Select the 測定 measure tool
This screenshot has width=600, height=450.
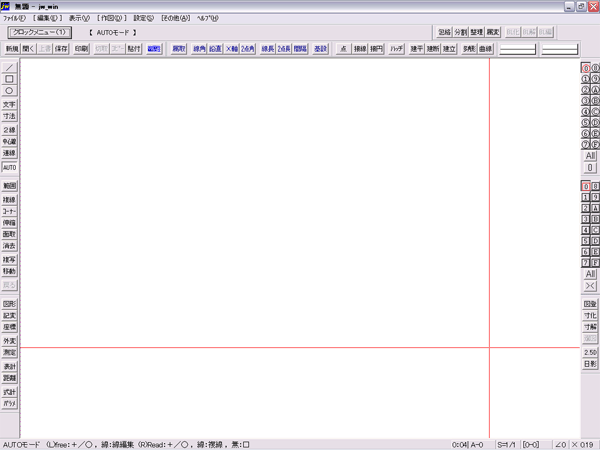9,352
